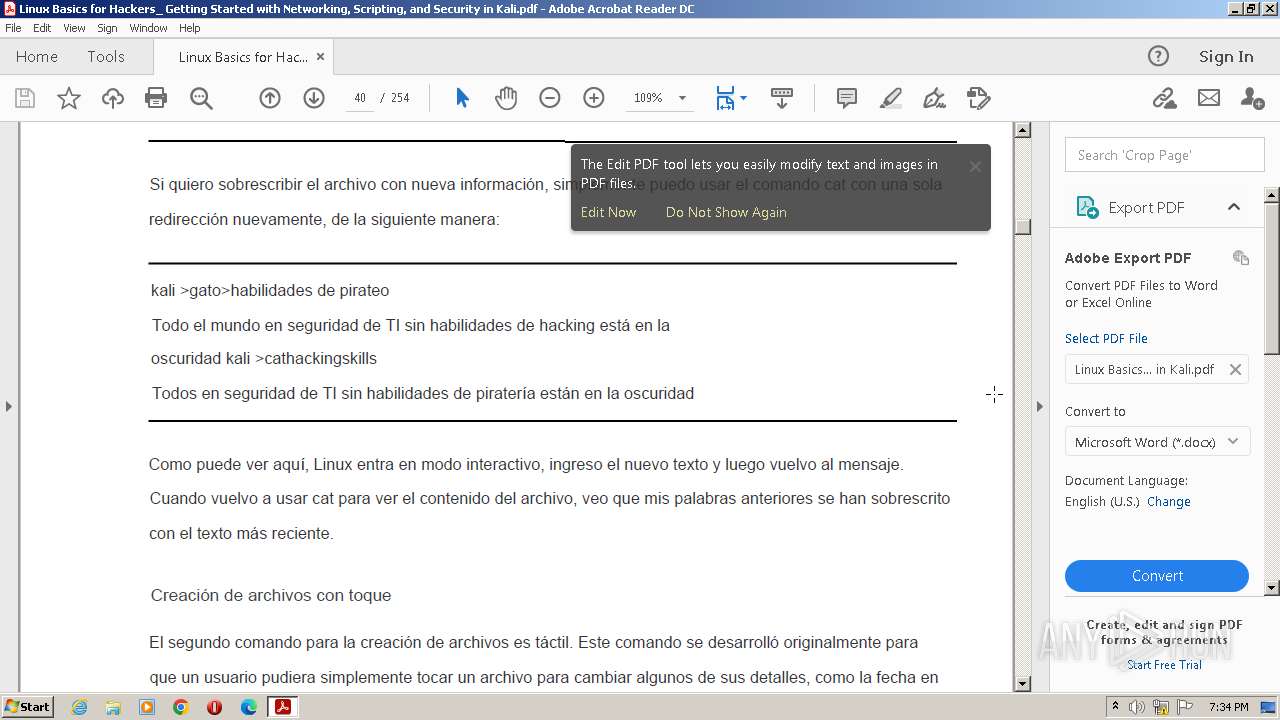
Task: Go to previous page arrow
Action: tap(270, 98)
